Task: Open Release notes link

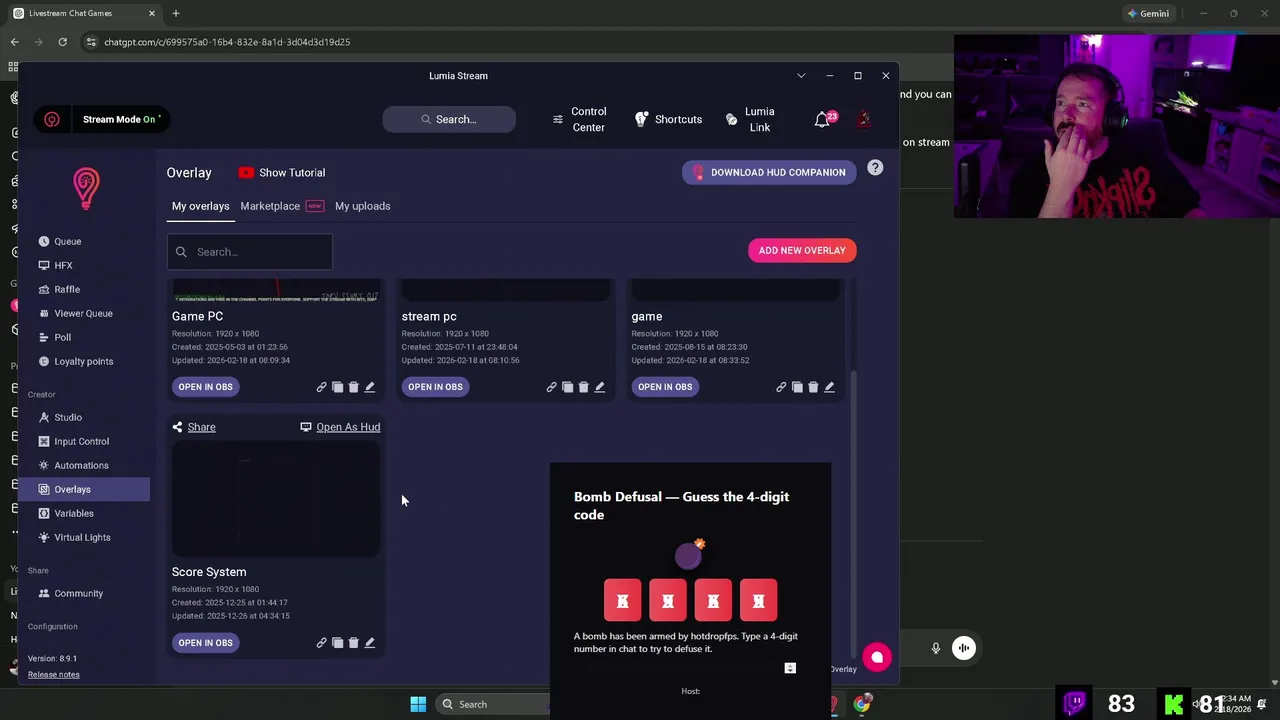Action: pos(54,674)
